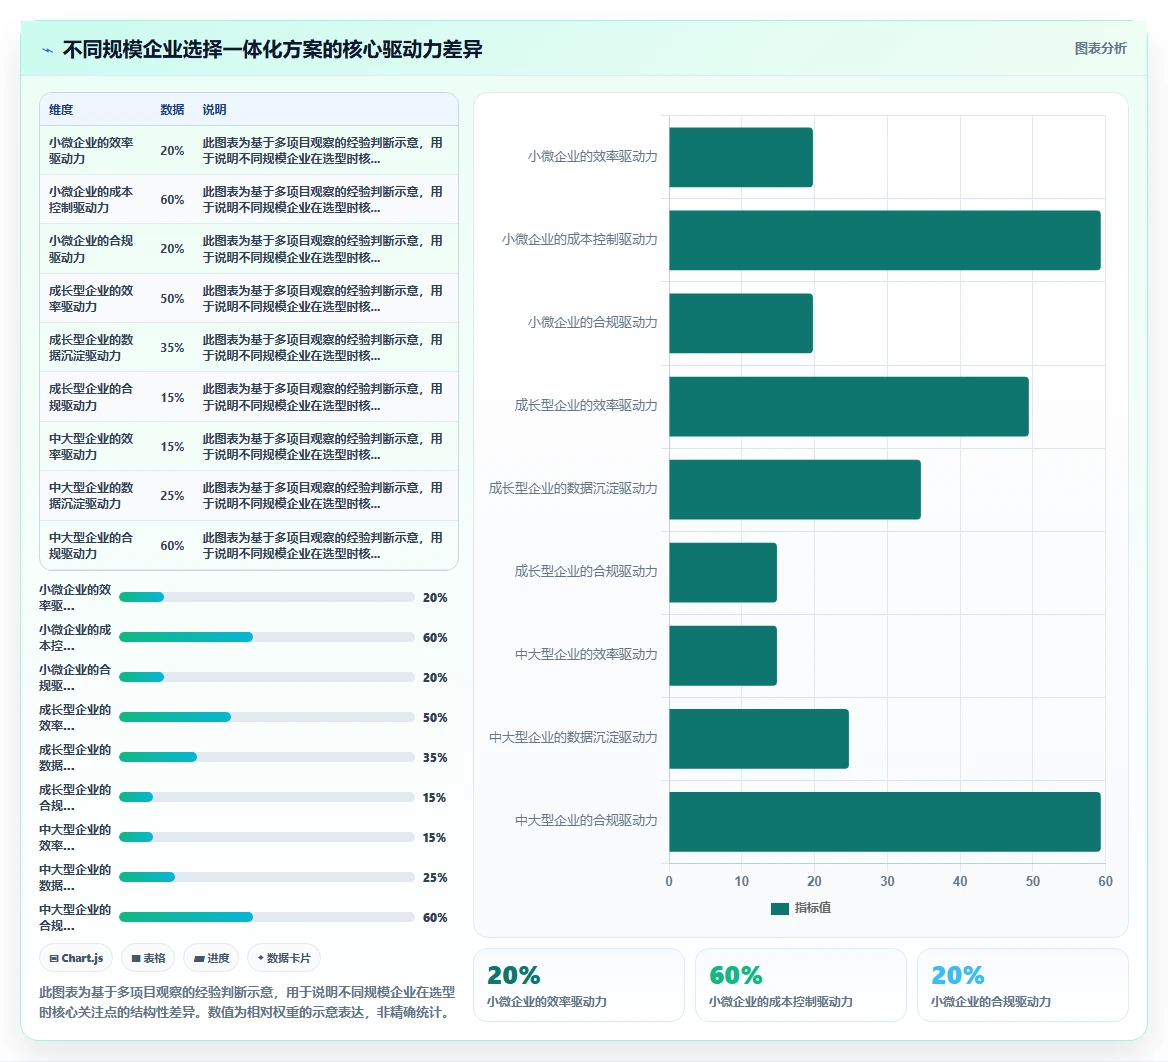
Task: Click the chart bar for 中大型企业的数据沉淀驱动力
Action: click(x=759, y=738)
